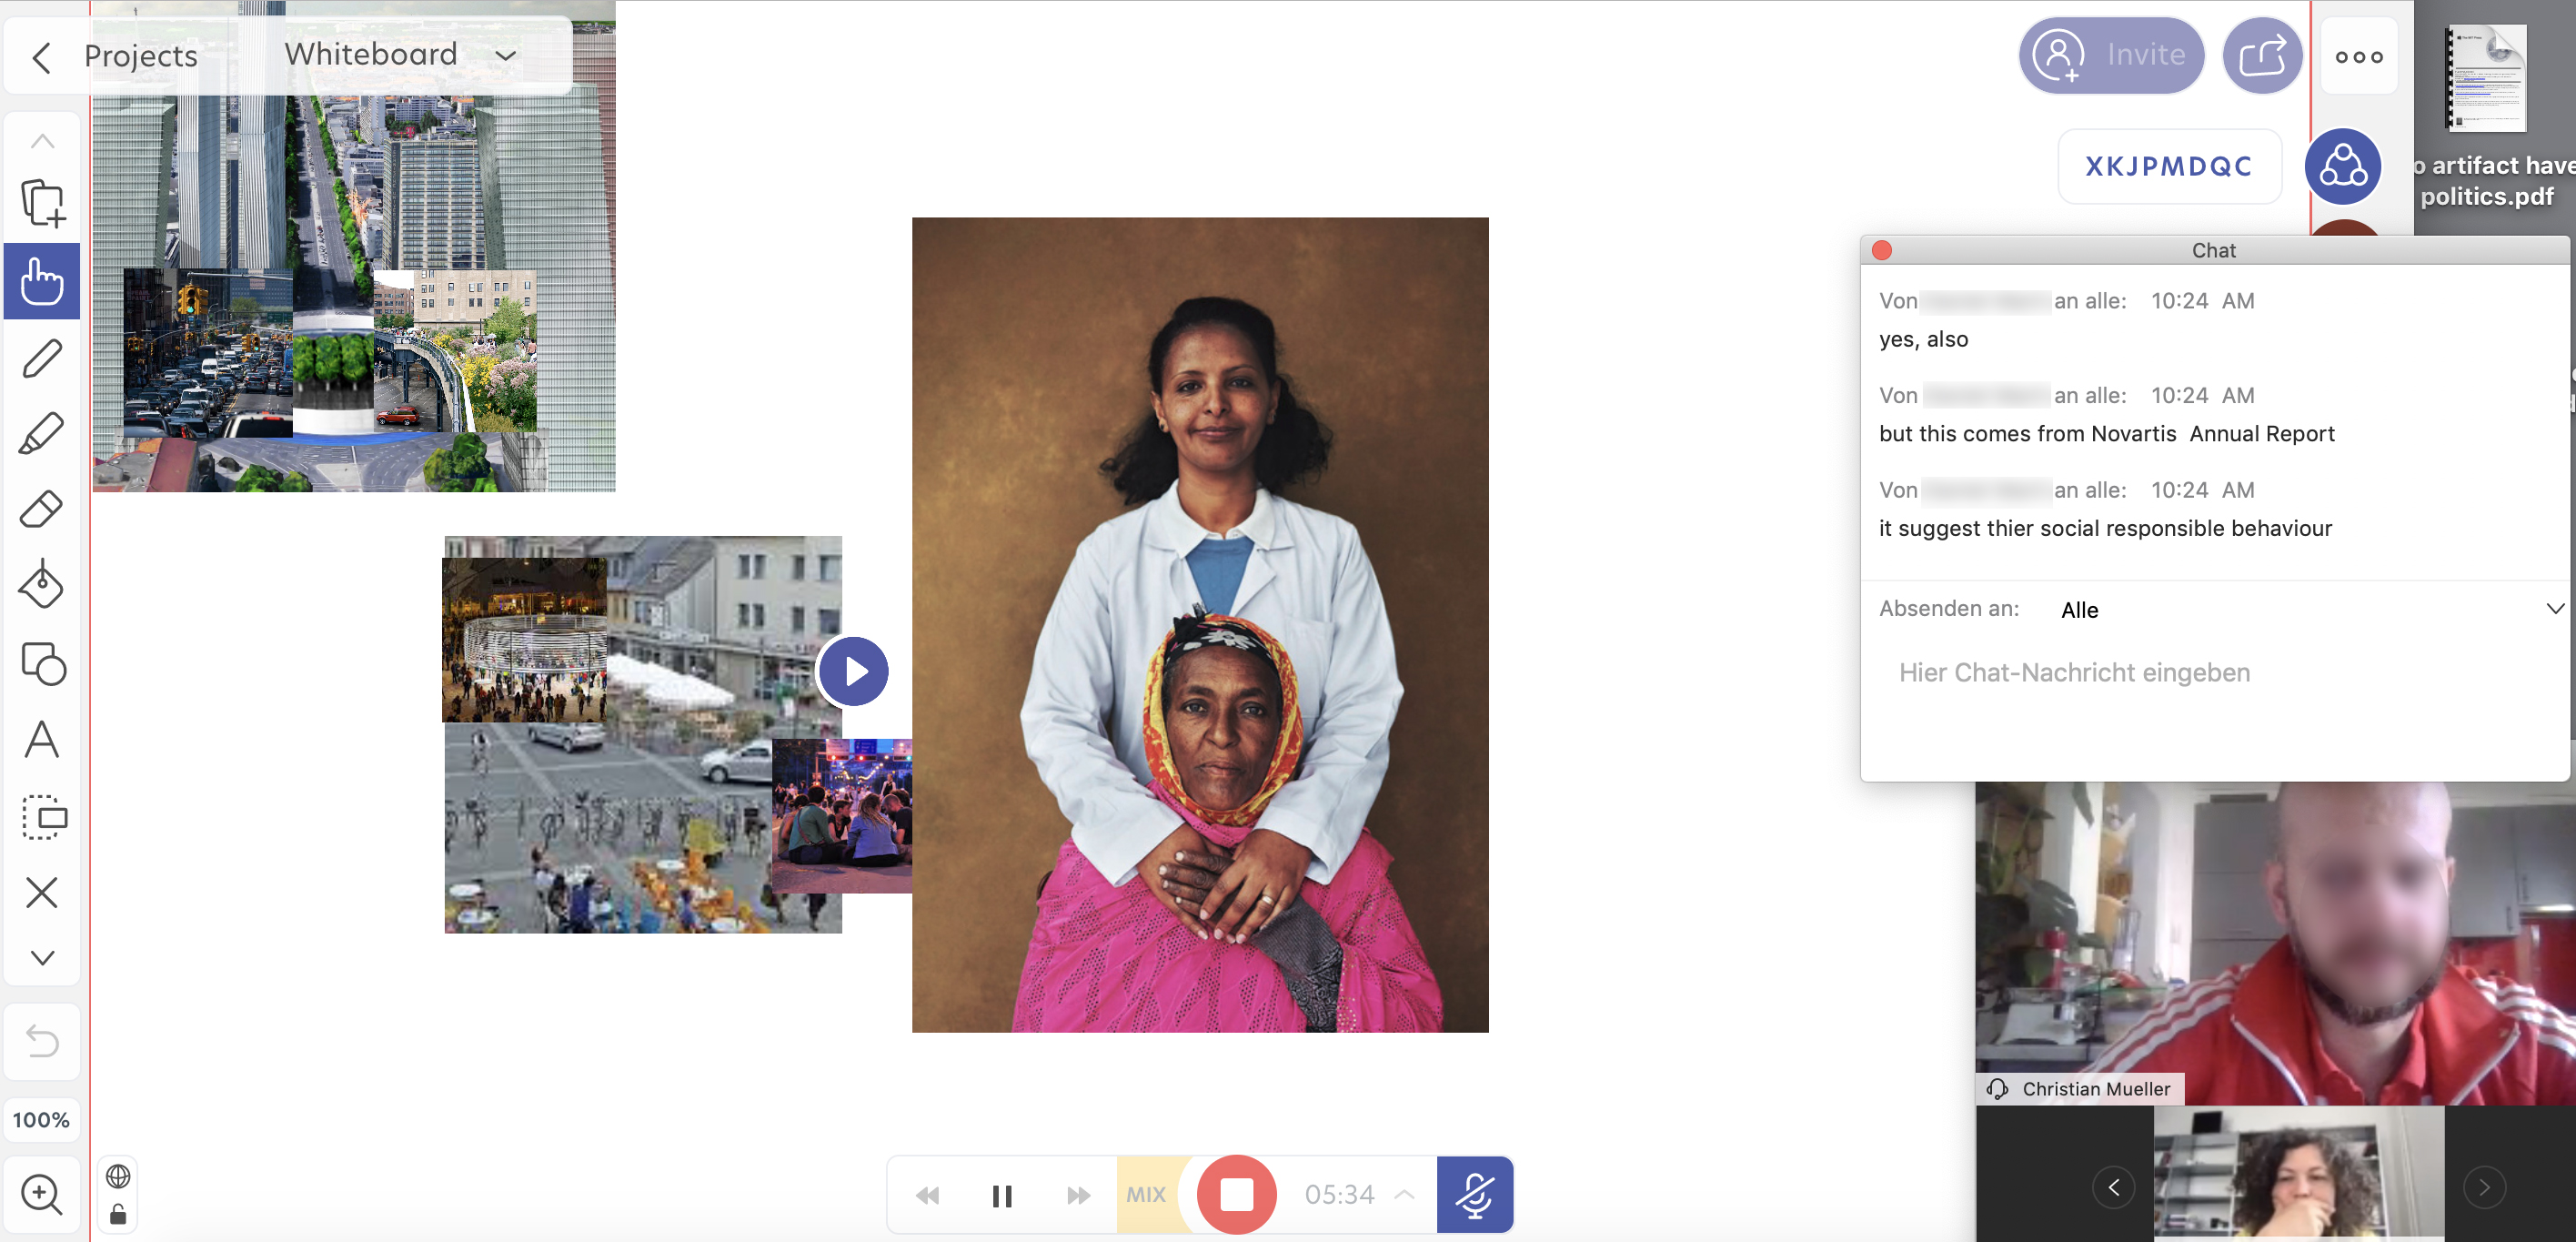This screenshot has width=2576, height=1242.
Task: Choose the Shapes tool
Action: click(x=42, y=663)
